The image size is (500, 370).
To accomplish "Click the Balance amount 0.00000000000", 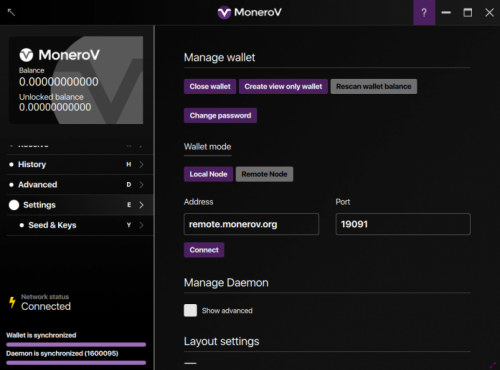I will [59, 82].
